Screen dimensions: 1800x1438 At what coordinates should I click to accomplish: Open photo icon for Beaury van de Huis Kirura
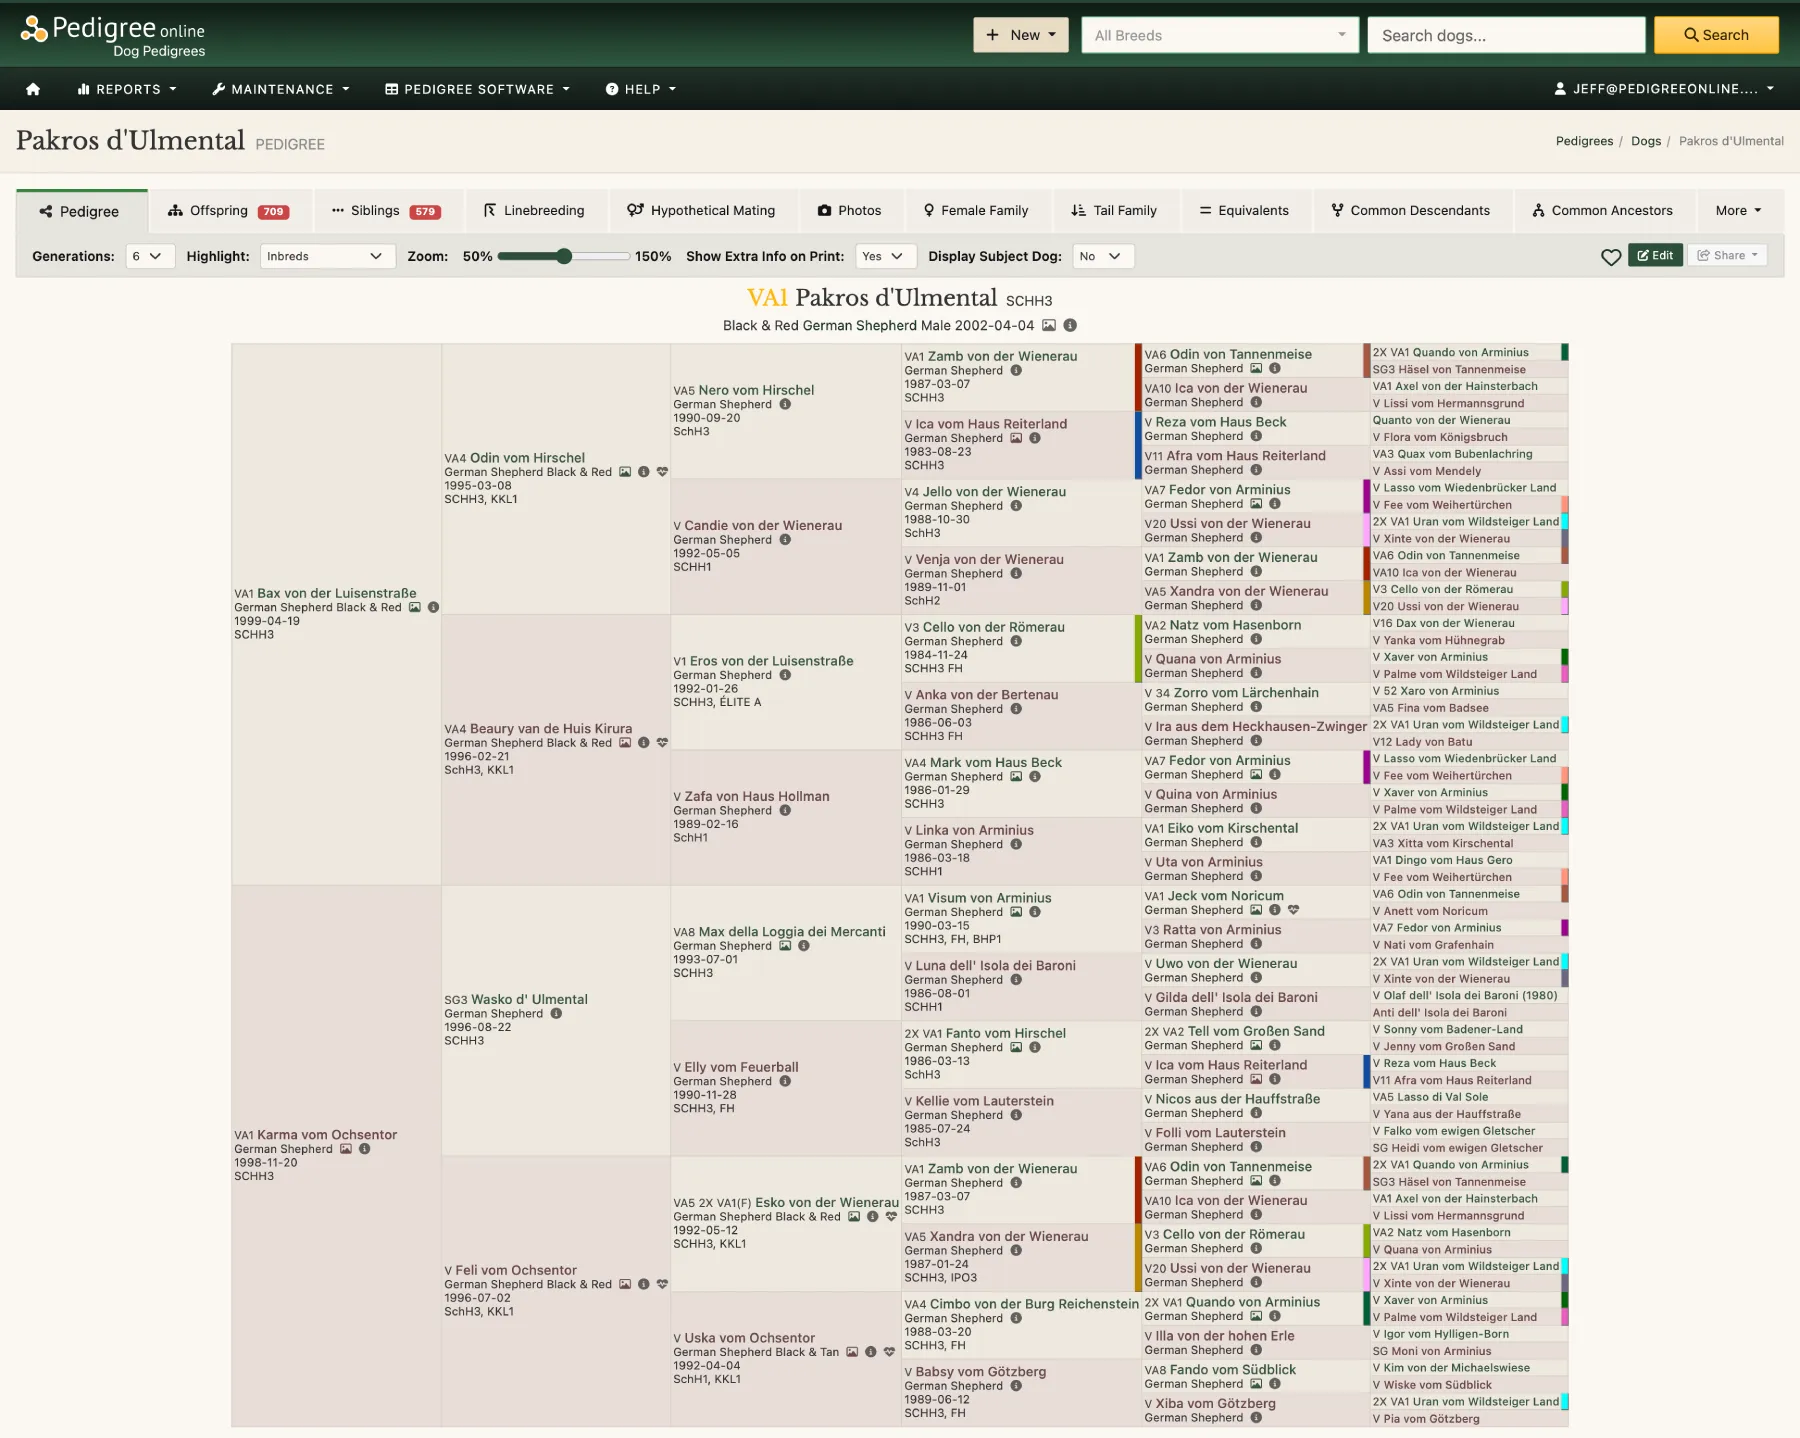(625, 743)
